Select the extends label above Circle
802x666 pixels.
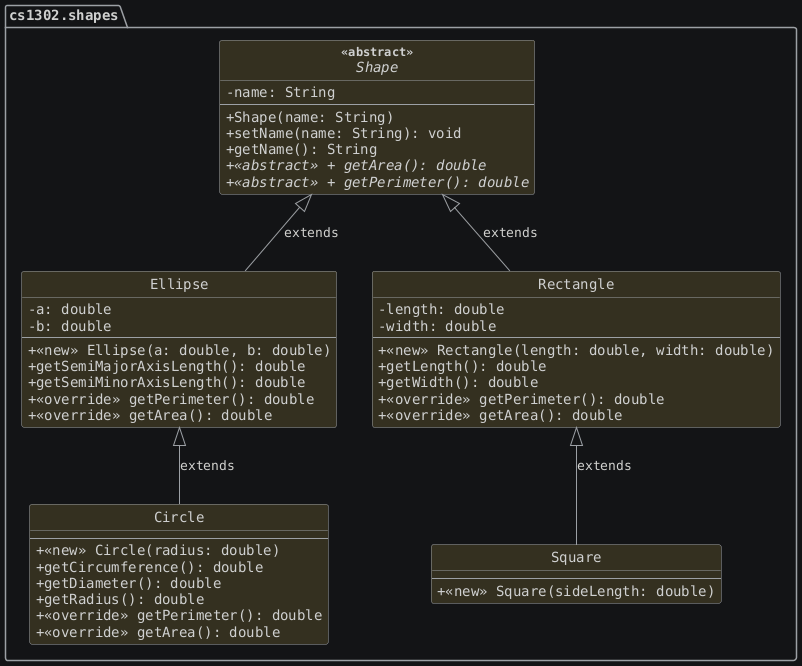click(207, 466)
